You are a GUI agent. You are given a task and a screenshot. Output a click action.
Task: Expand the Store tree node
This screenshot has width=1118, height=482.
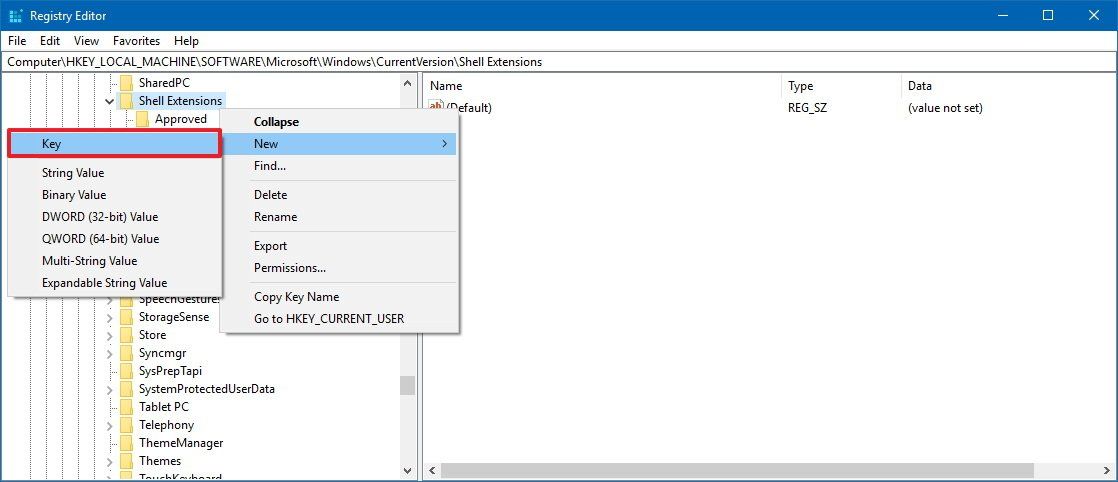pyautogui.click(x=109, y=335)
